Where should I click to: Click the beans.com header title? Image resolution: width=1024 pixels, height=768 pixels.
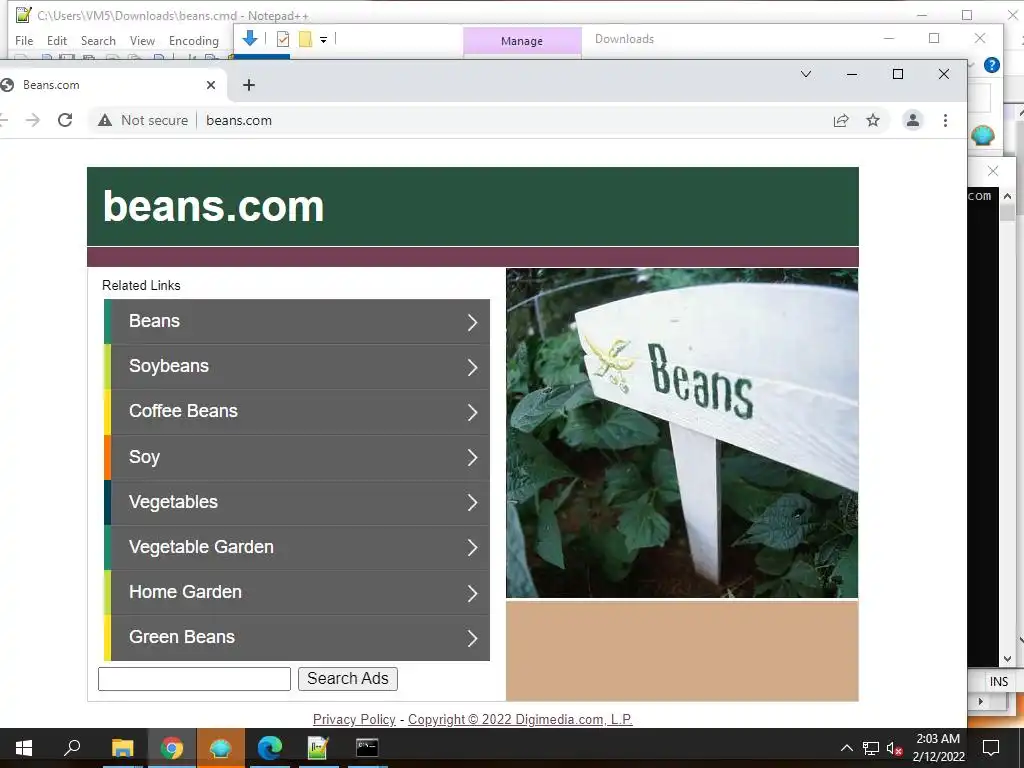tap(213, 206)
